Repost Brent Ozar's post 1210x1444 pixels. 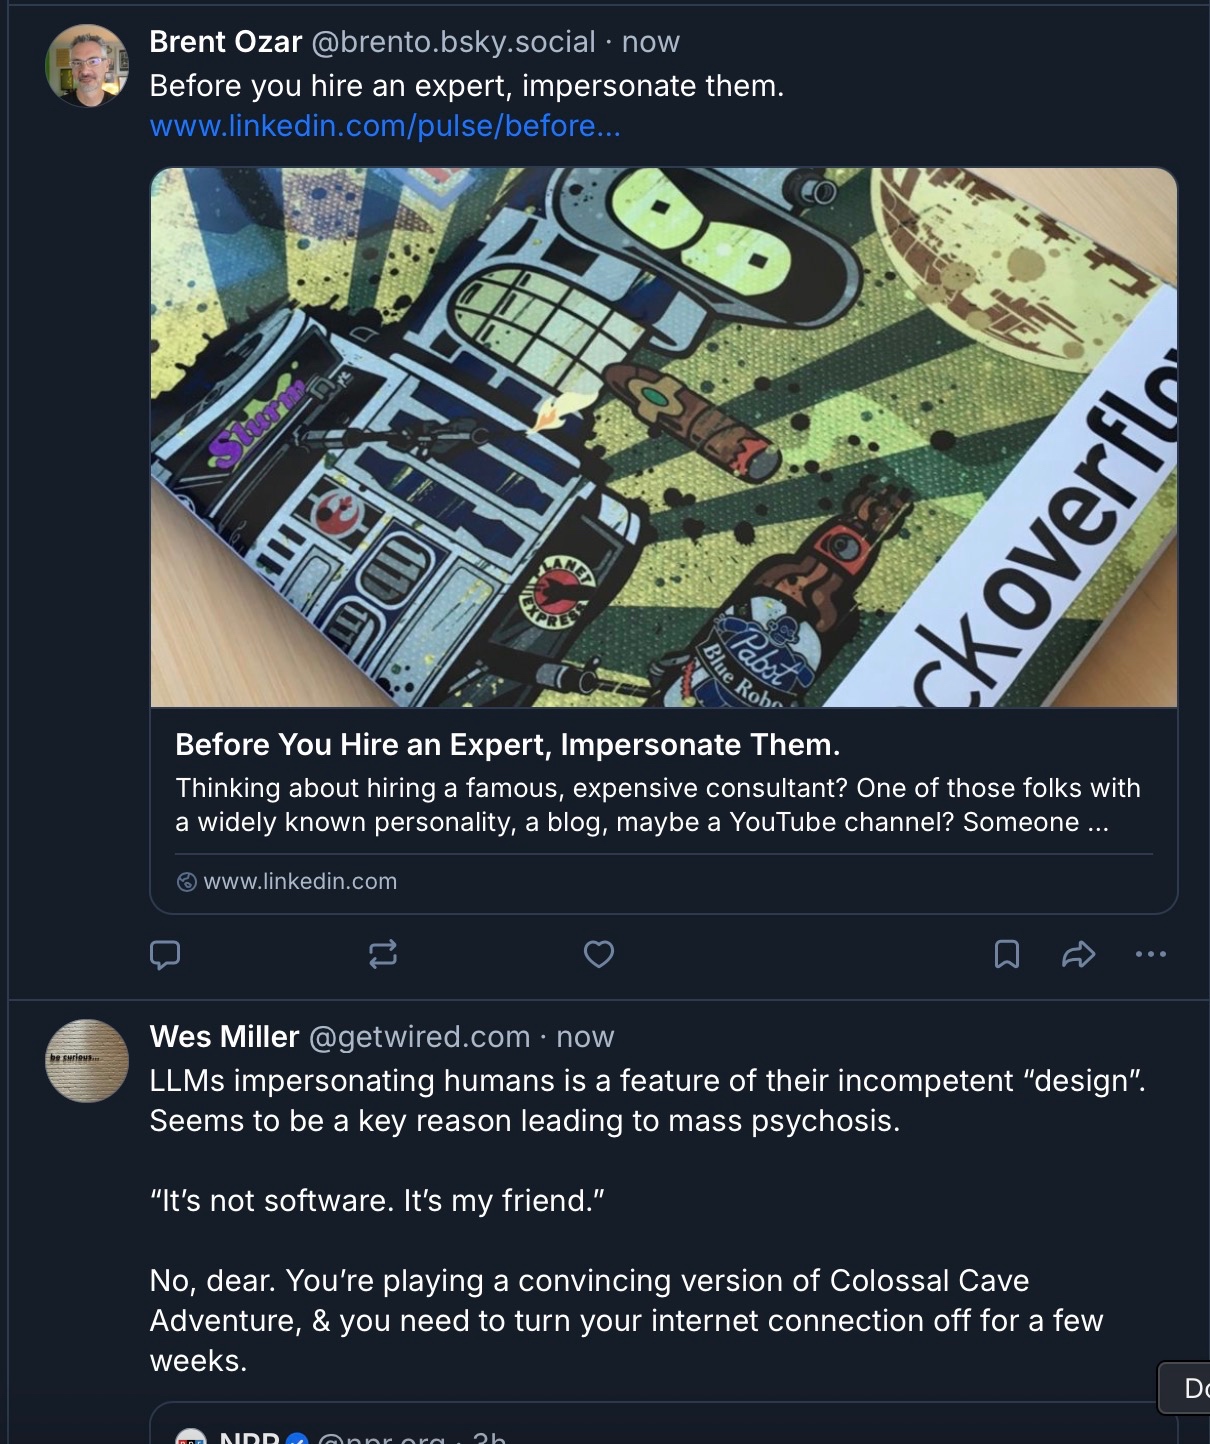tap(383, 955)
